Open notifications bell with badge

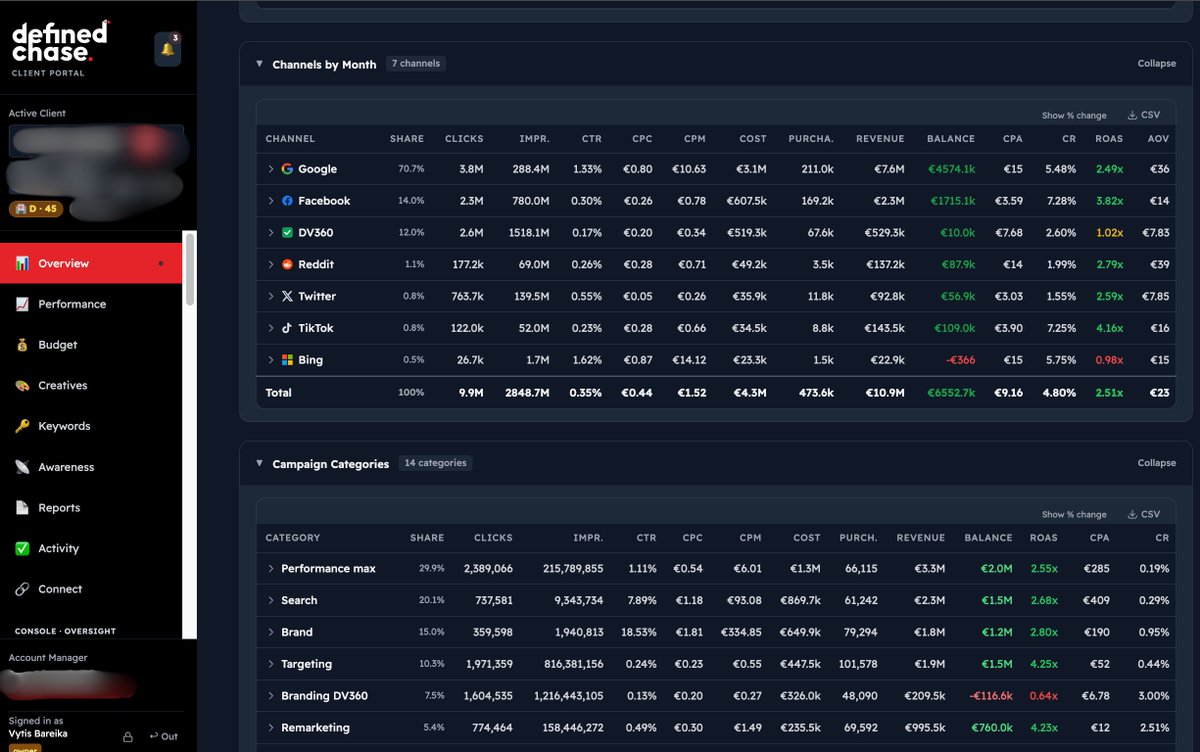coord(167,49)
